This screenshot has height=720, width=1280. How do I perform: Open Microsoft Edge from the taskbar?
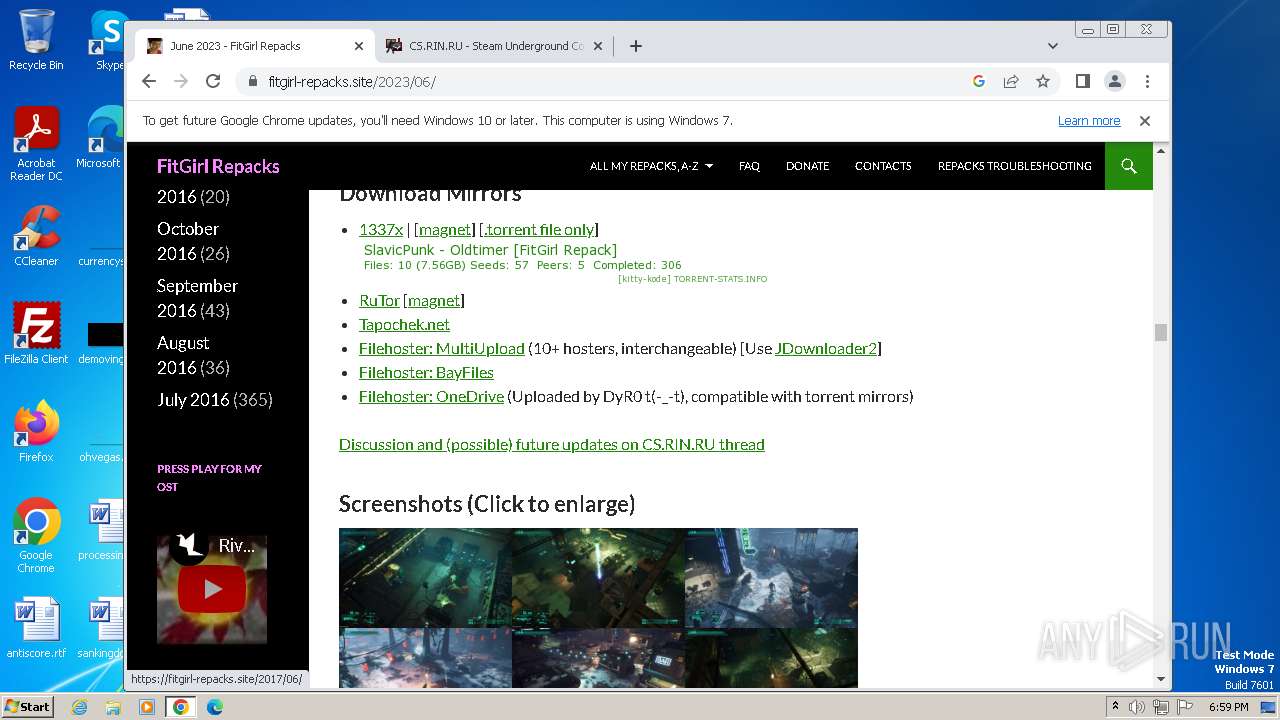coord(215,707)
